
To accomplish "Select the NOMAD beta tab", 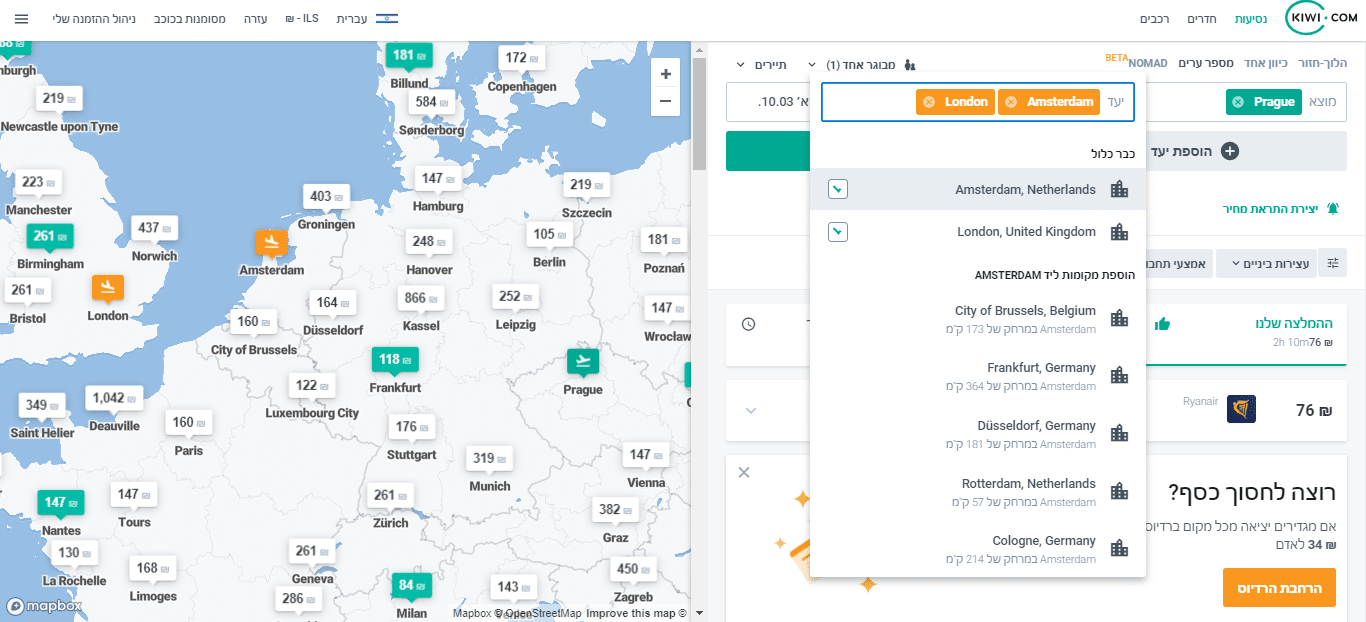I will tap(1147, 63).
